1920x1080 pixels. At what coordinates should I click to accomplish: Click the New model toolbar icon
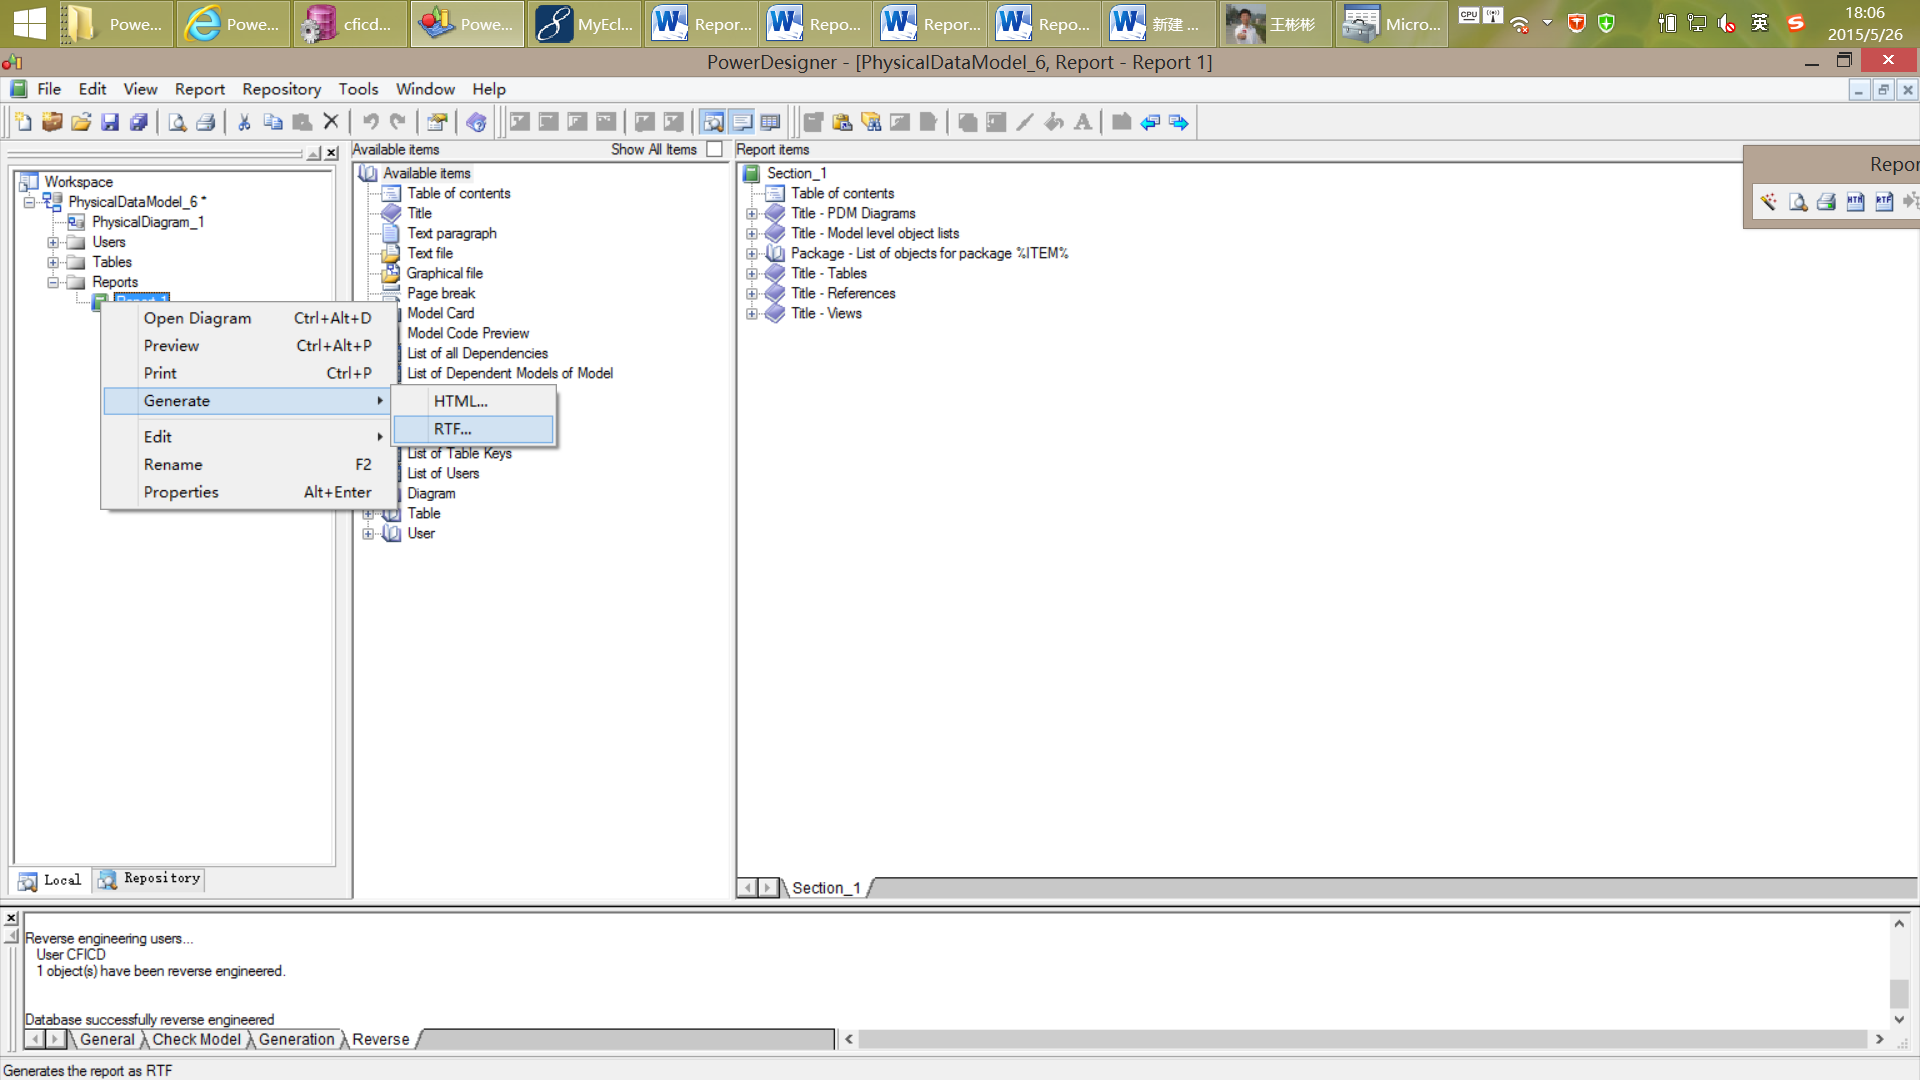coord(23,122)
